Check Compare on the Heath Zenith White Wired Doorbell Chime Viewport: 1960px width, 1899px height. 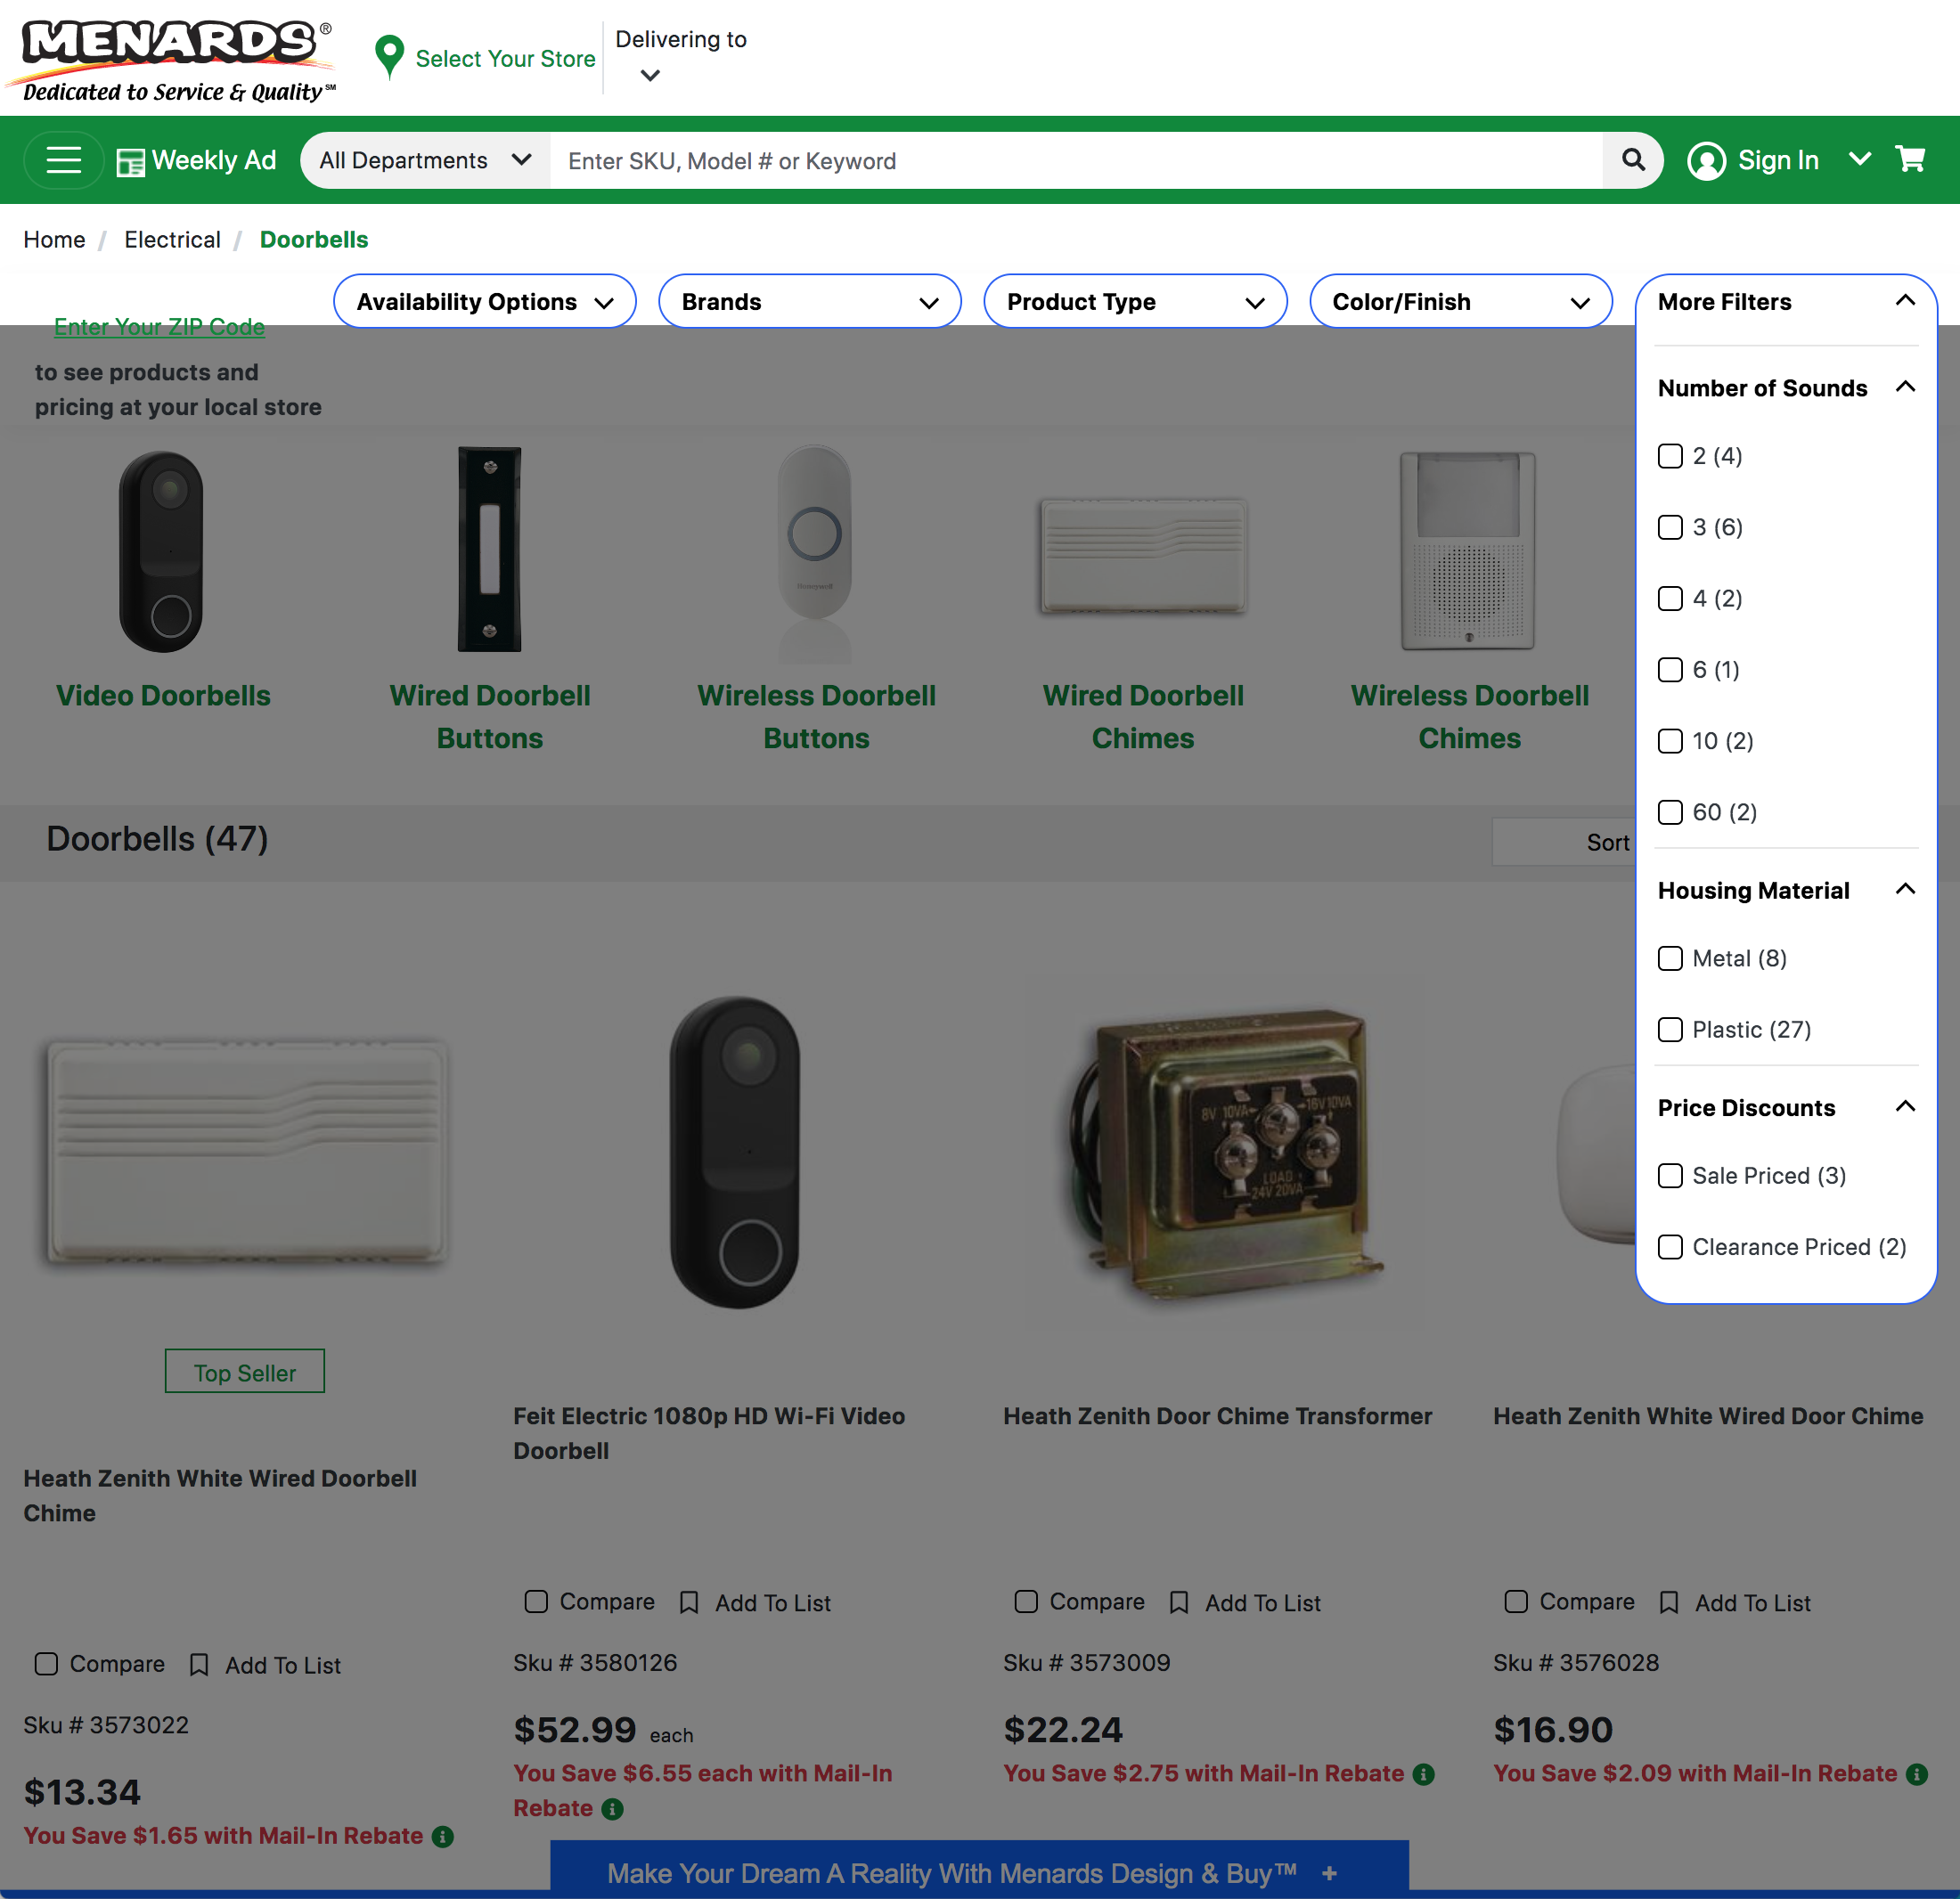coord(46,1664)
